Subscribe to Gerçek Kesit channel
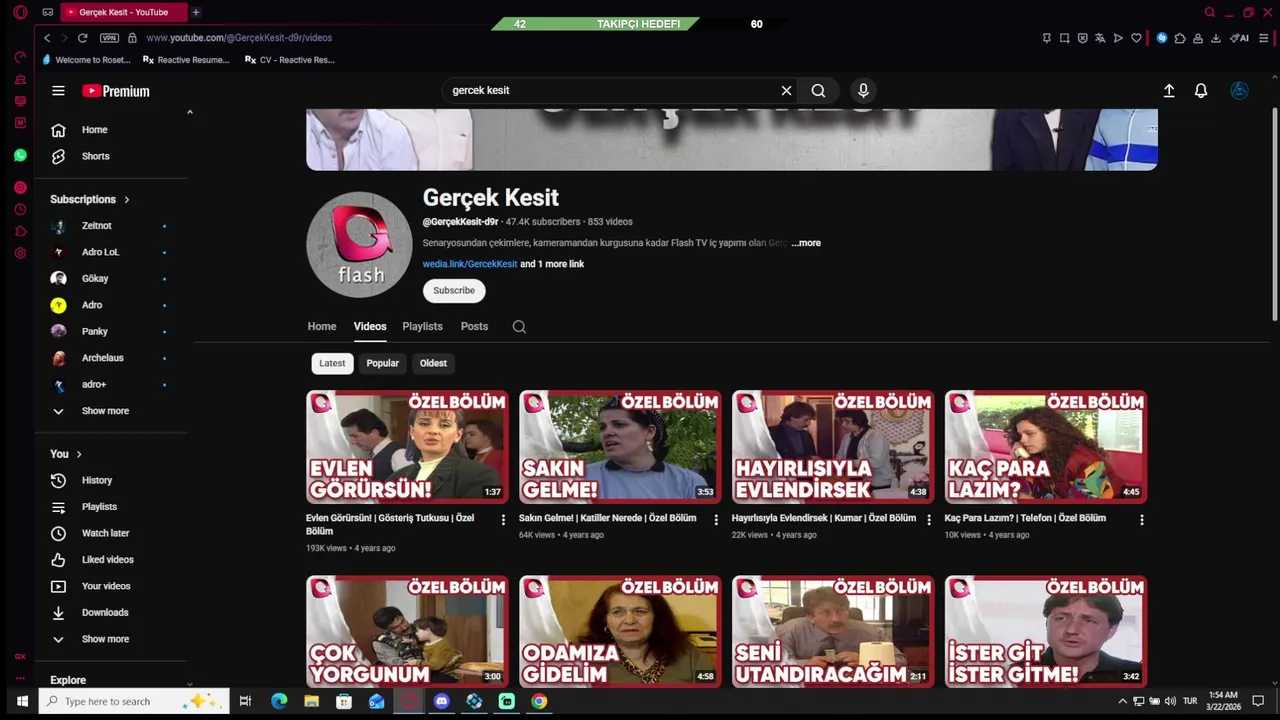The height and width of the screenshot is (720, 1280). click(454, 291)
